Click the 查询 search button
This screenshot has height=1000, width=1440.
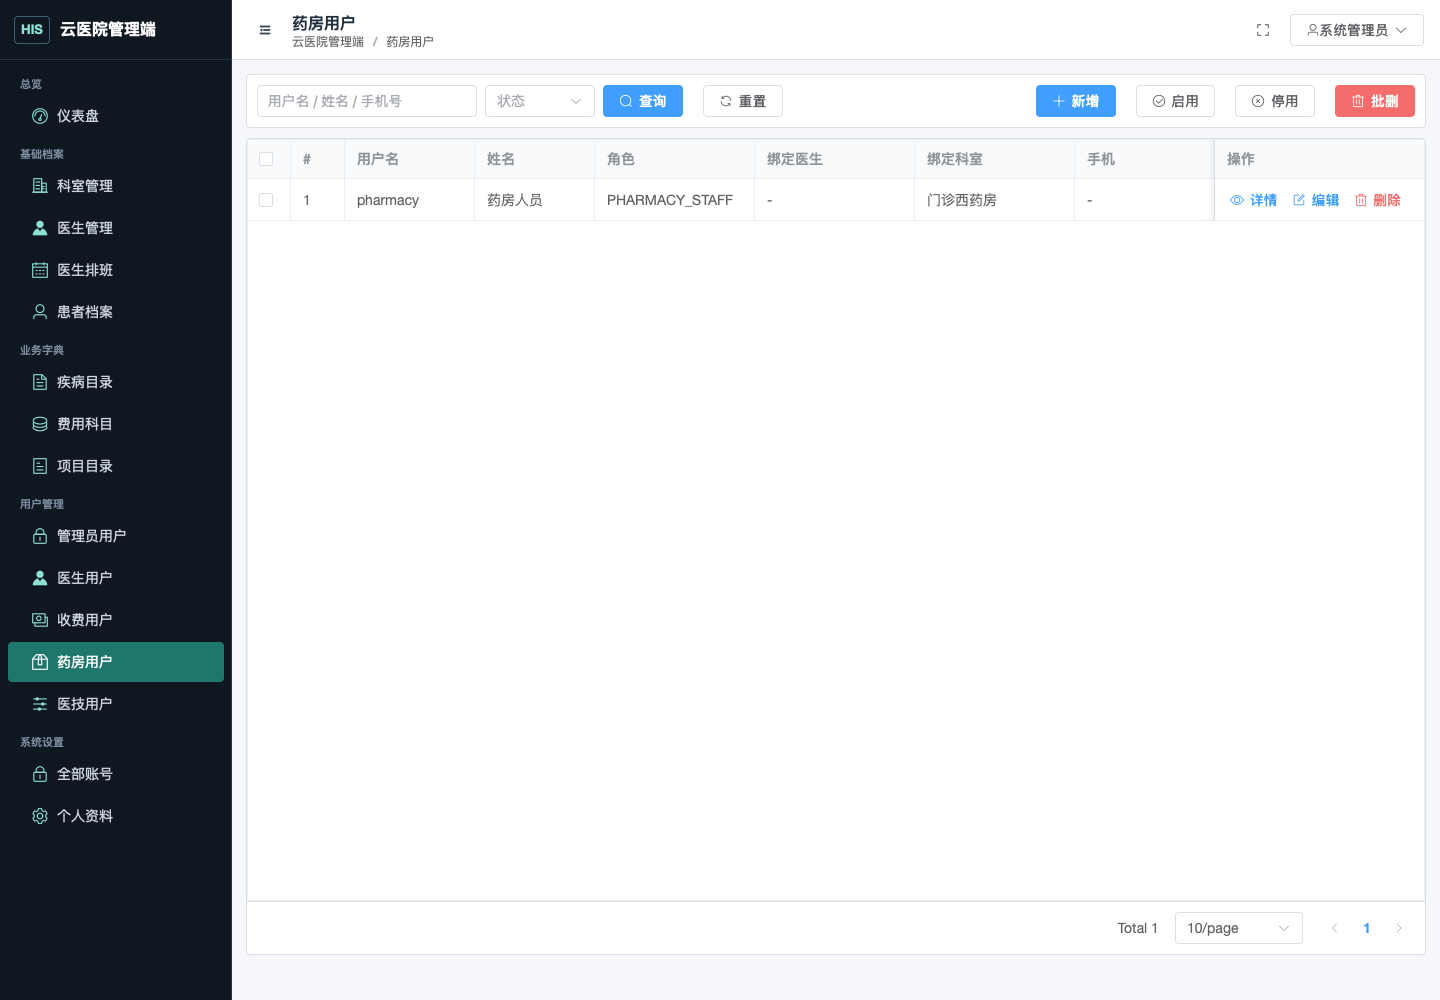coord(643,101)
